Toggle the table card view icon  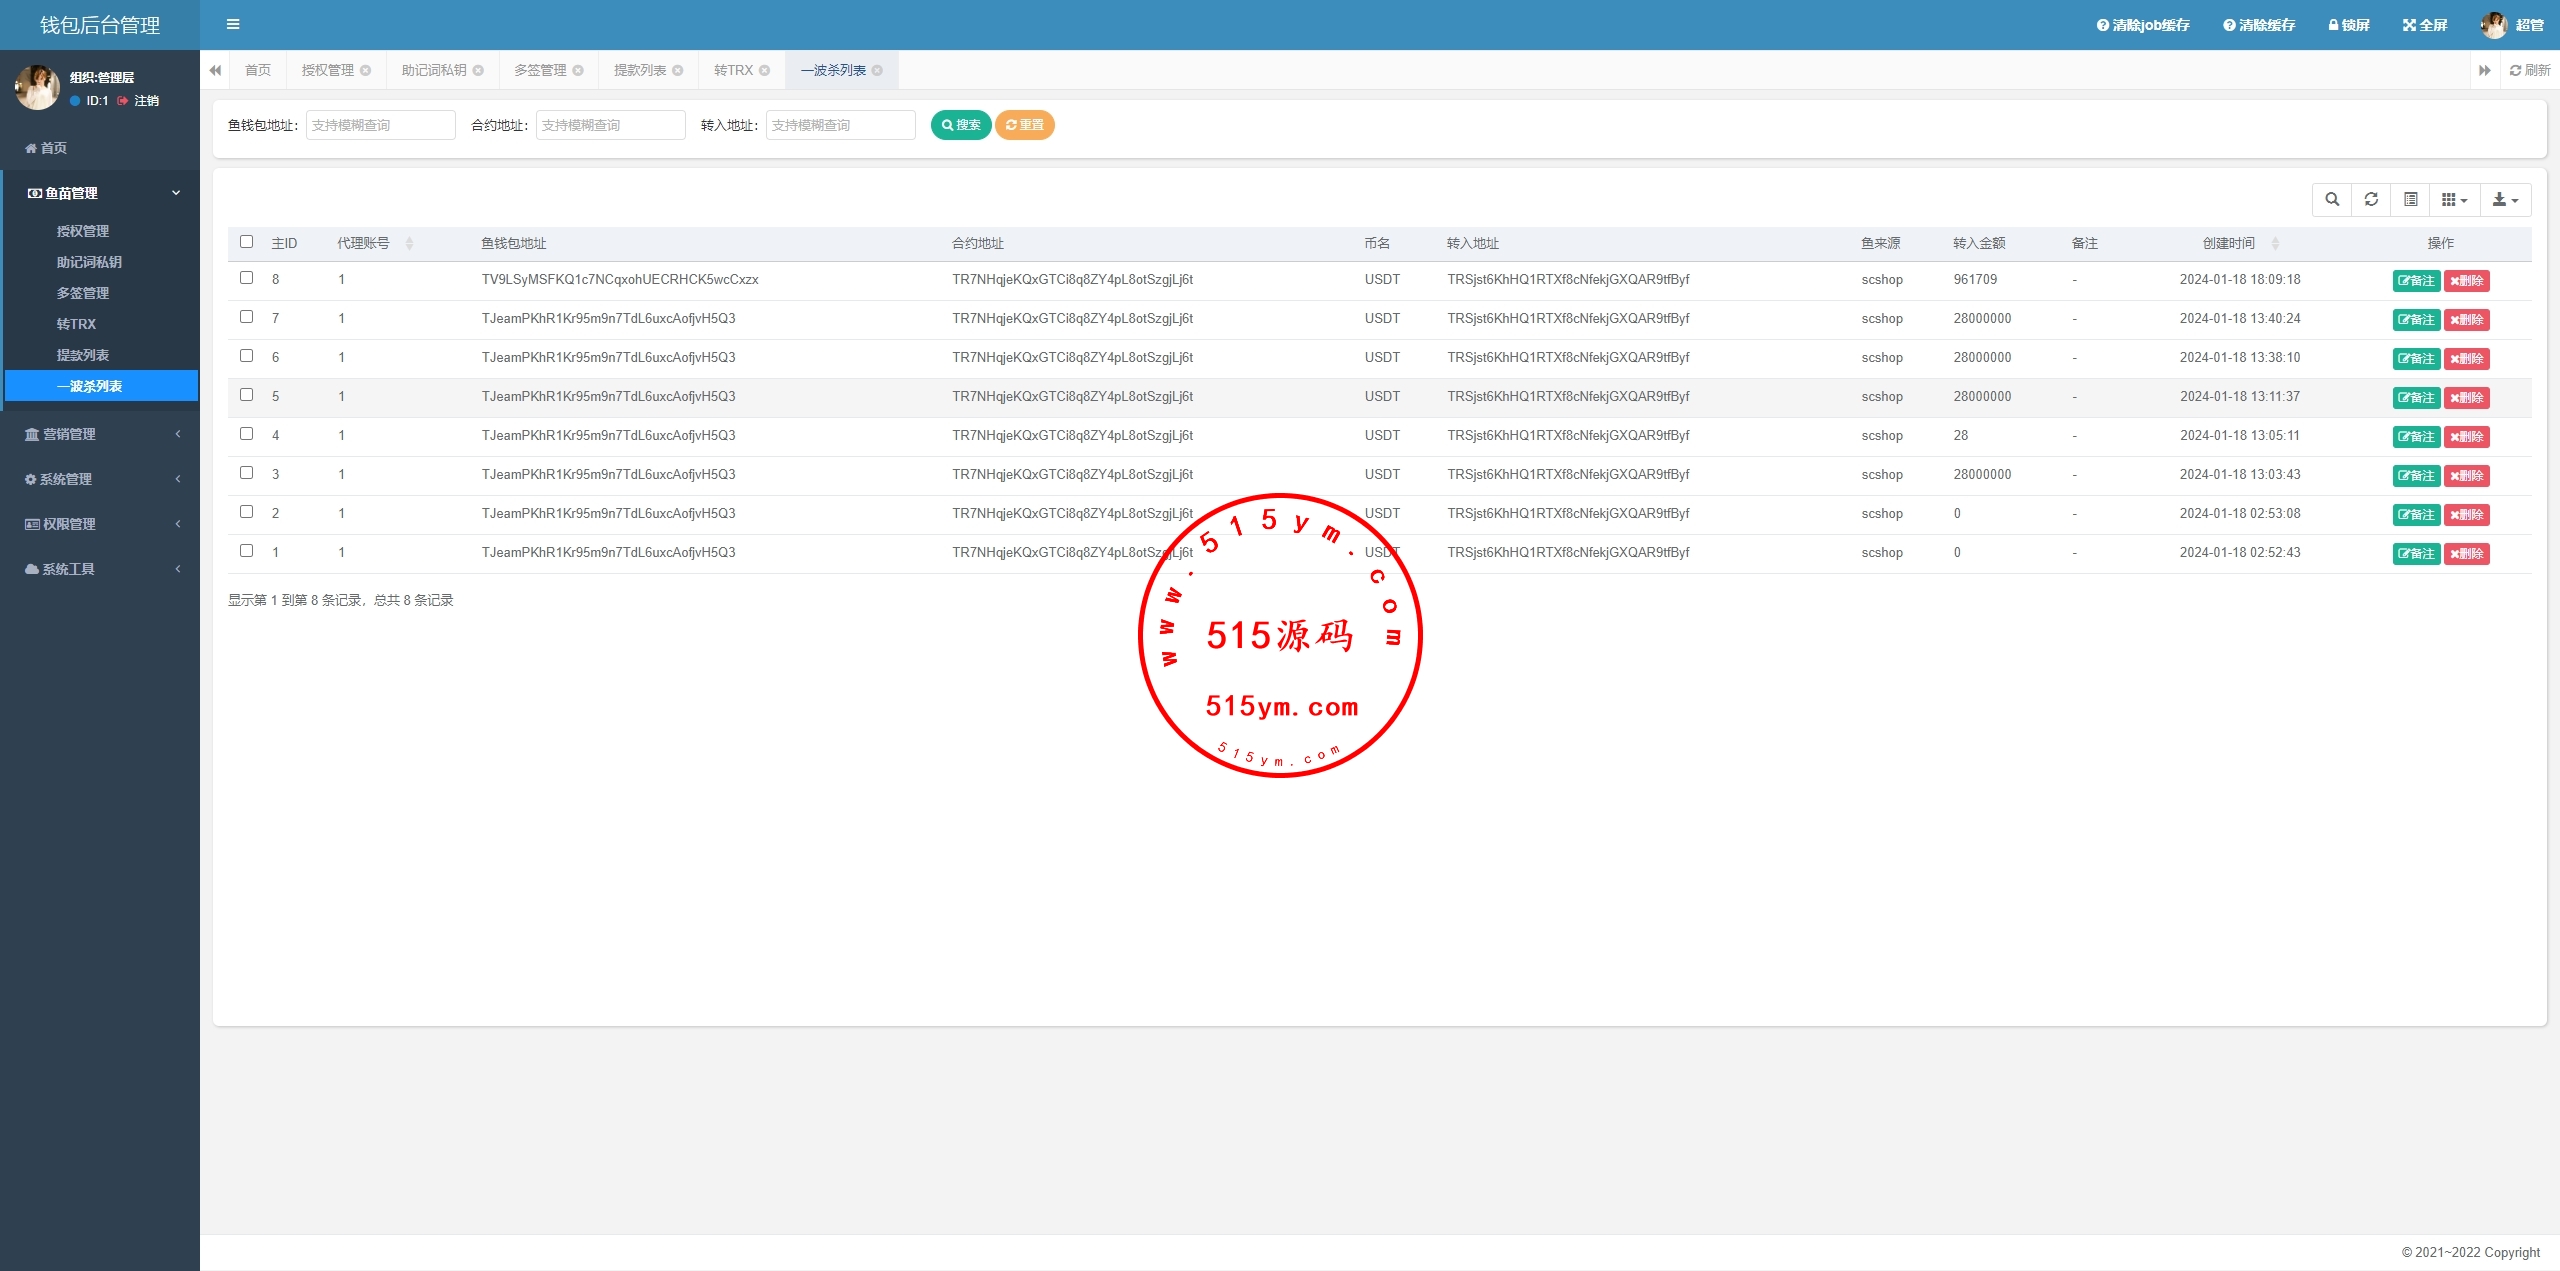(2411, 200)
